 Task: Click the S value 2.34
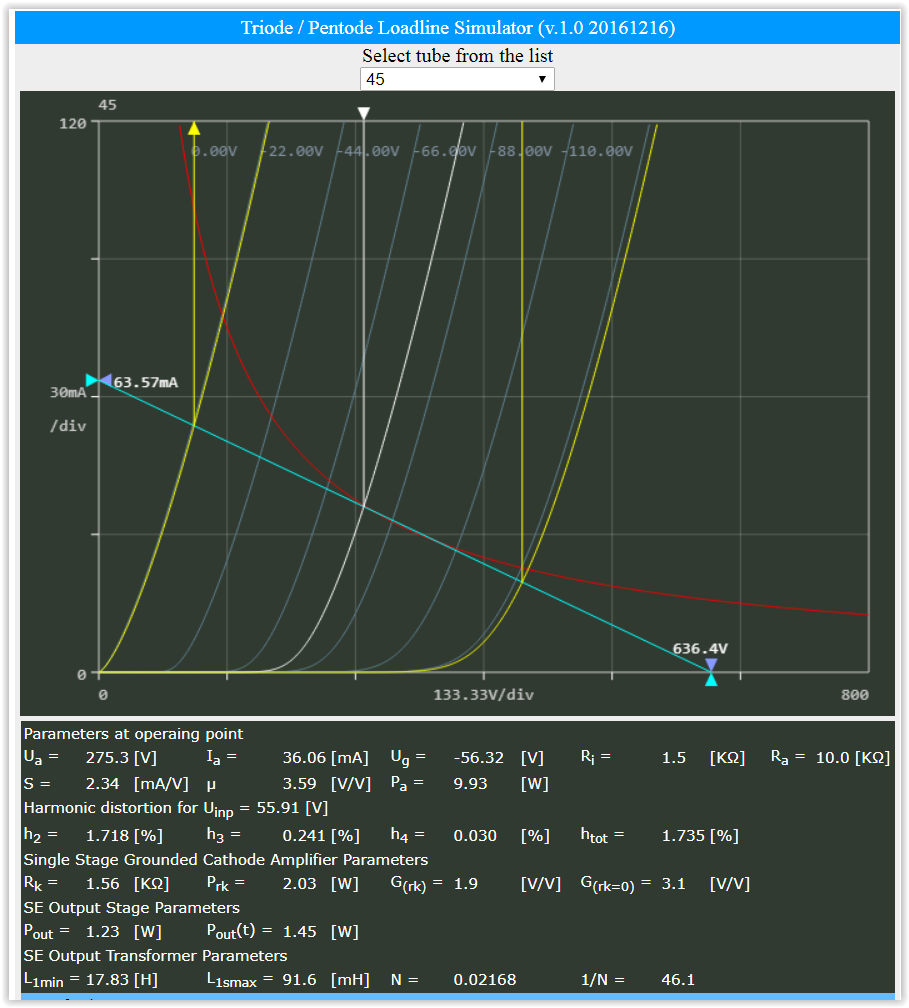103,784
